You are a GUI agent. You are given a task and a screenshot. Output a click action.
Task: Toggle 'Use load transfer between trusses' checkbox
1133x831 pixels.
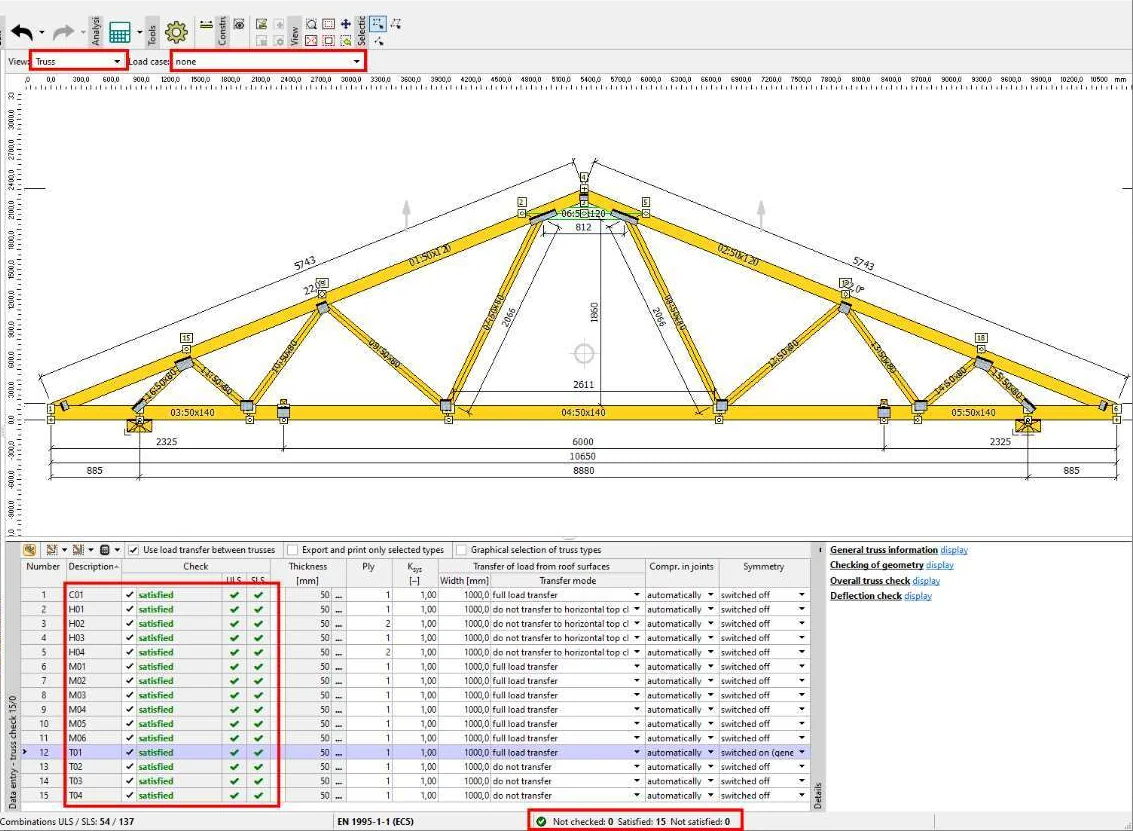pos(134,550)
